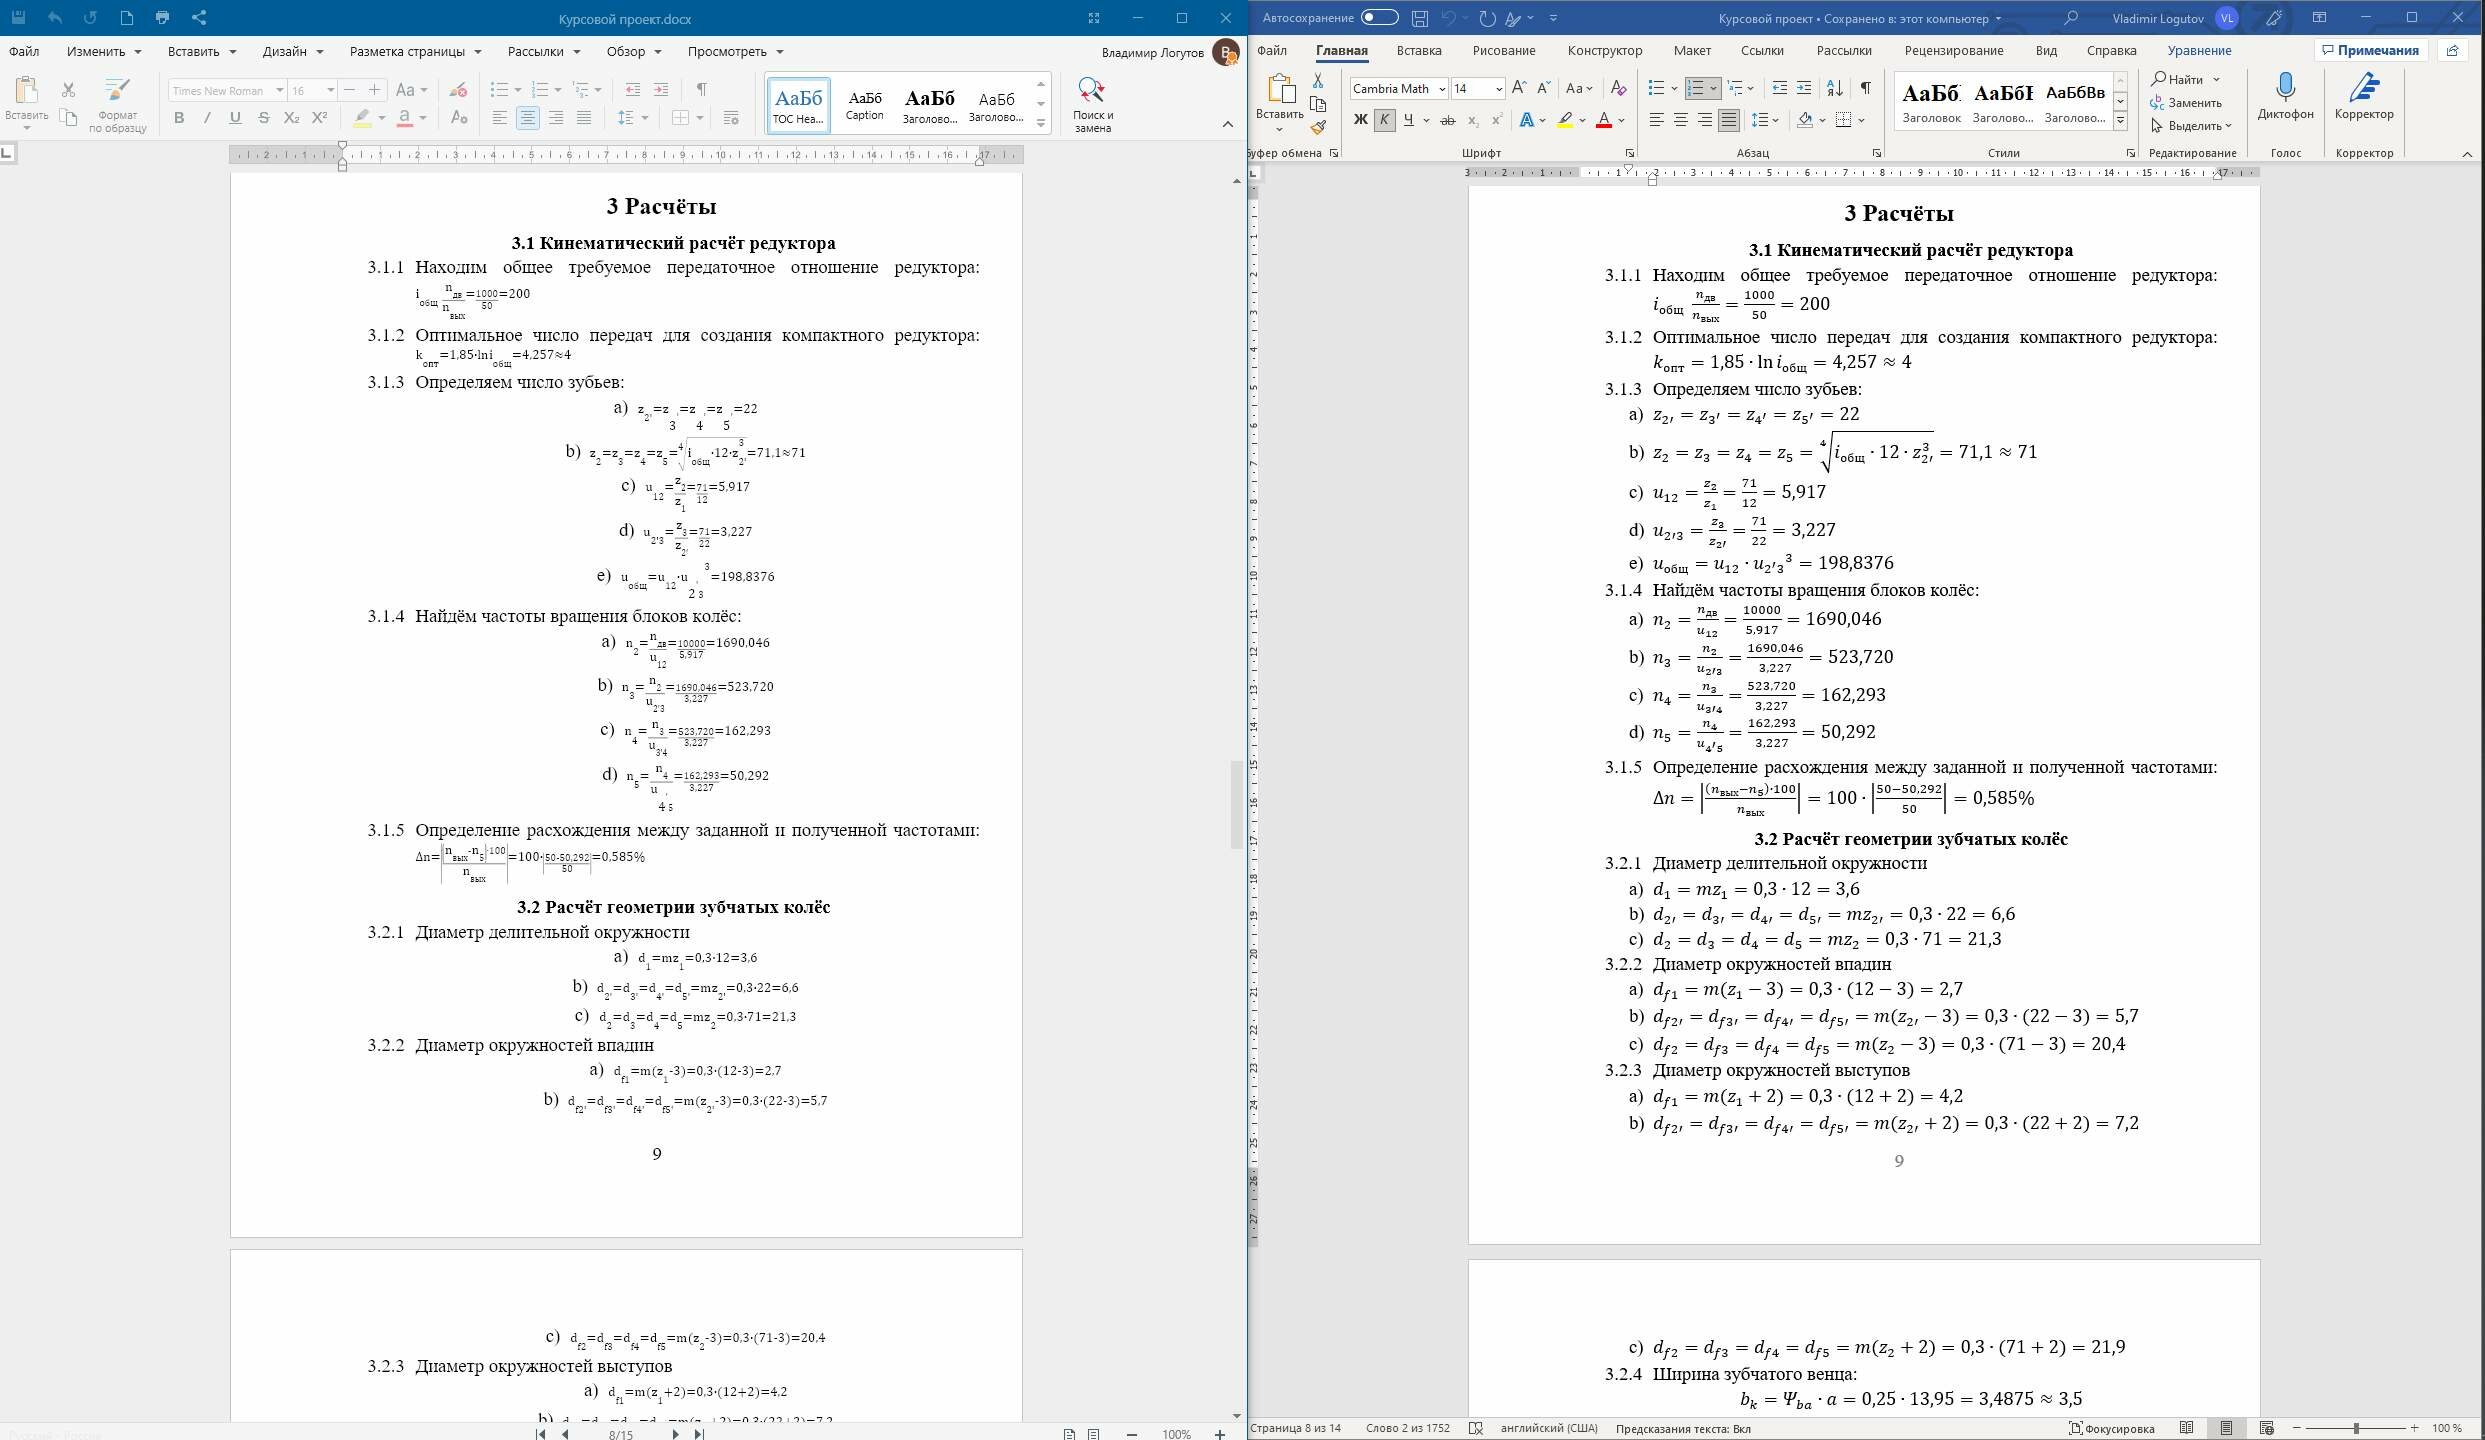Open the Рецензирование tab in Word

tap(1954, 50)
